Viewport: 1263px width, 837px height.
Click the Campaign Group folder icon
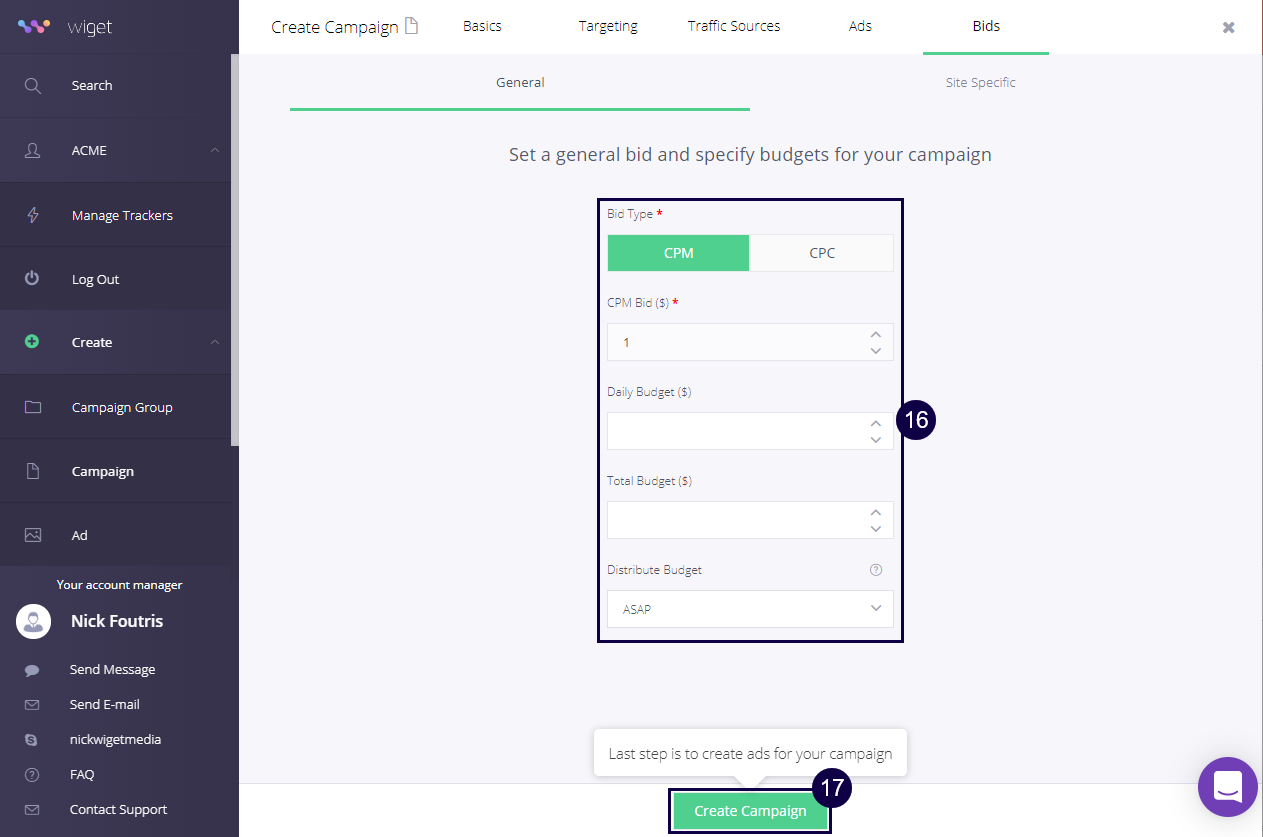click(x=33, y=407)
